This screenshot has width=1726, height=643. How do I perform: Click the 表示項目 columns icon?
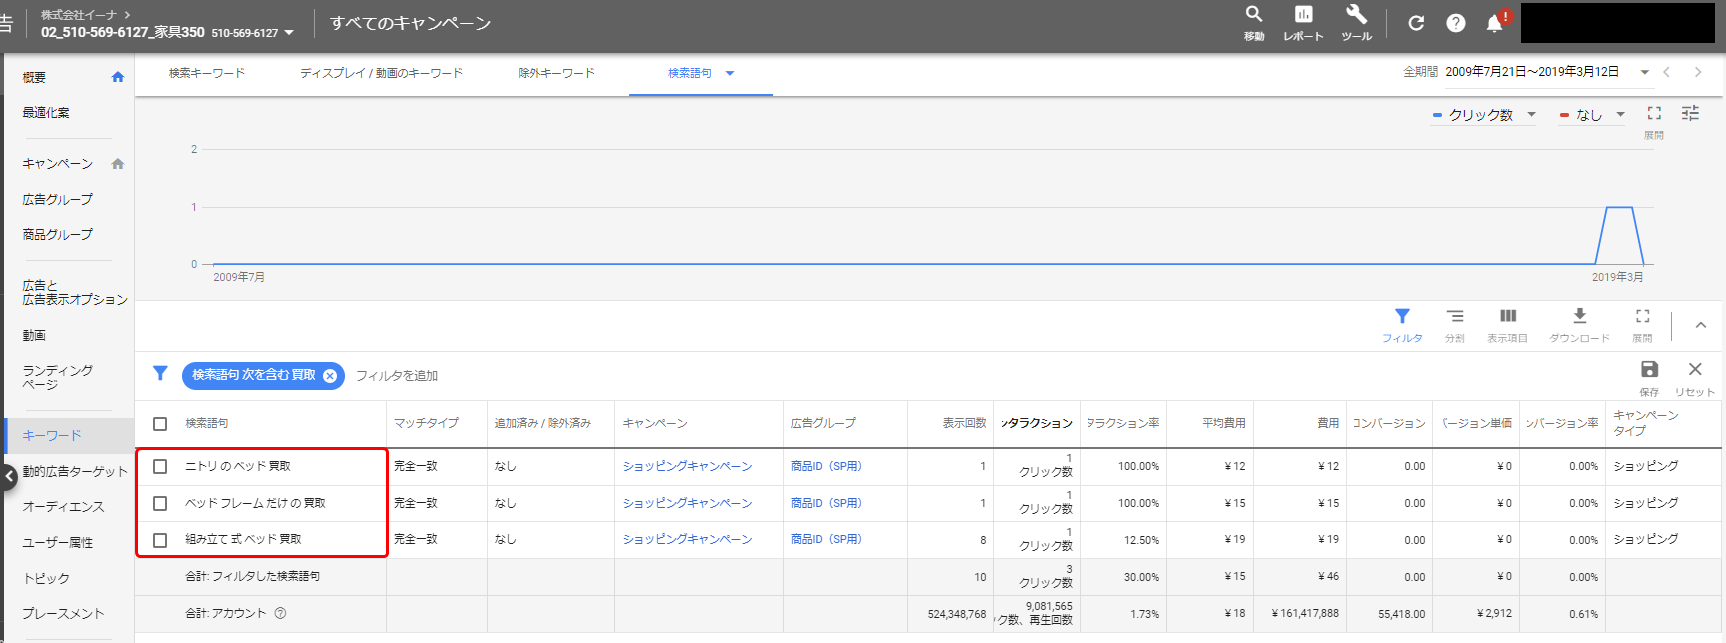(x=1508, y=316)
